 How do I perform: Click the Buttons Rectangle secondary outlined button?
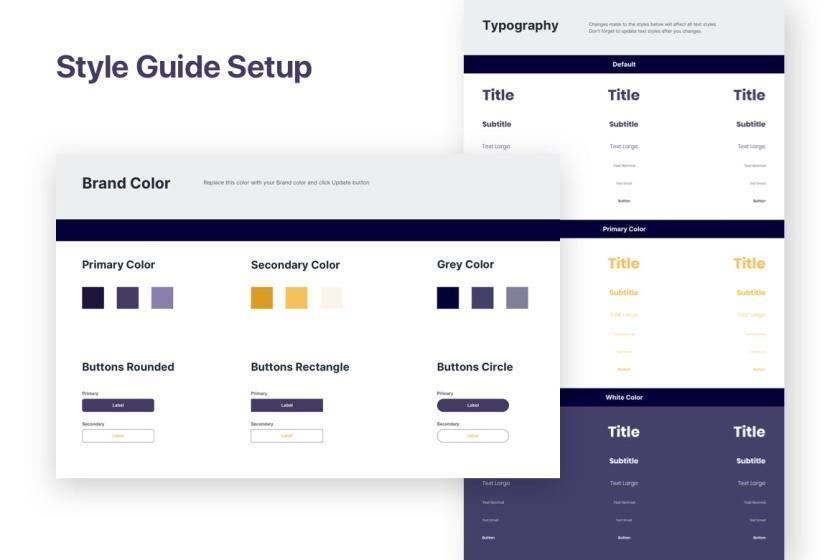(x=287, y=436)
